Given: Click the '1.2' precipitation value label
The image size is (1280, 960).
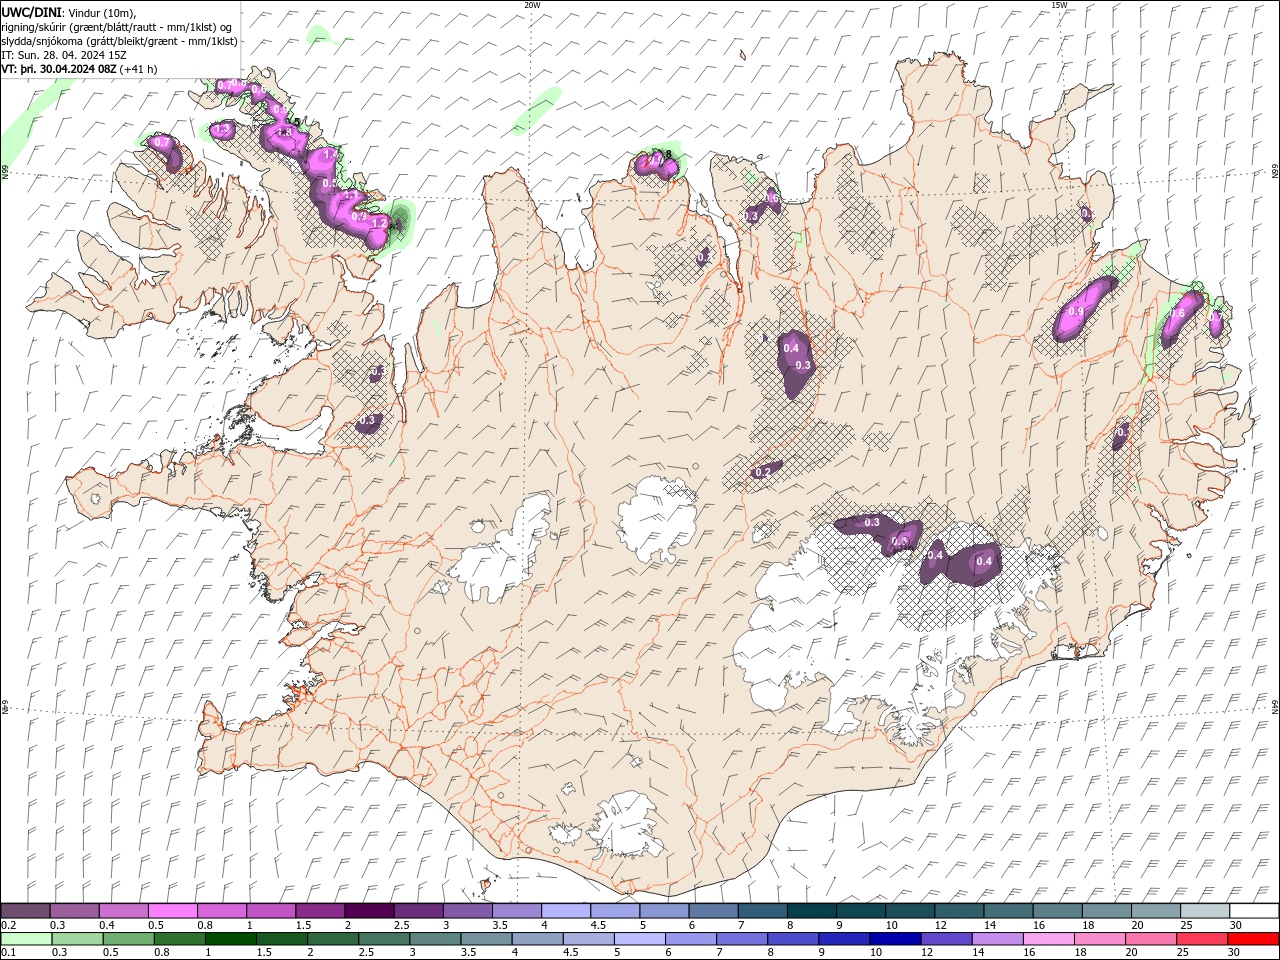Looking at the screenshot, I should (379, 223).
